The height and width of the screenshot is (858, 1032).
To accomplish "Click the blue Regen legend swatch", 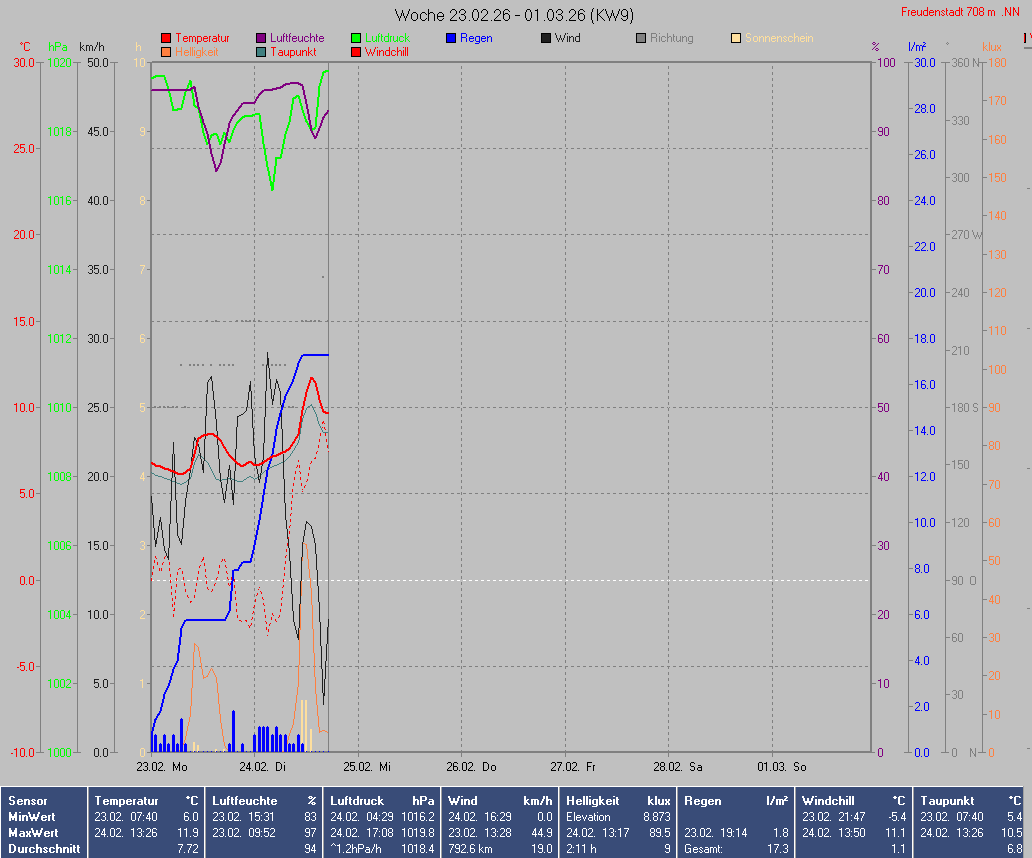I will point(451,39).
